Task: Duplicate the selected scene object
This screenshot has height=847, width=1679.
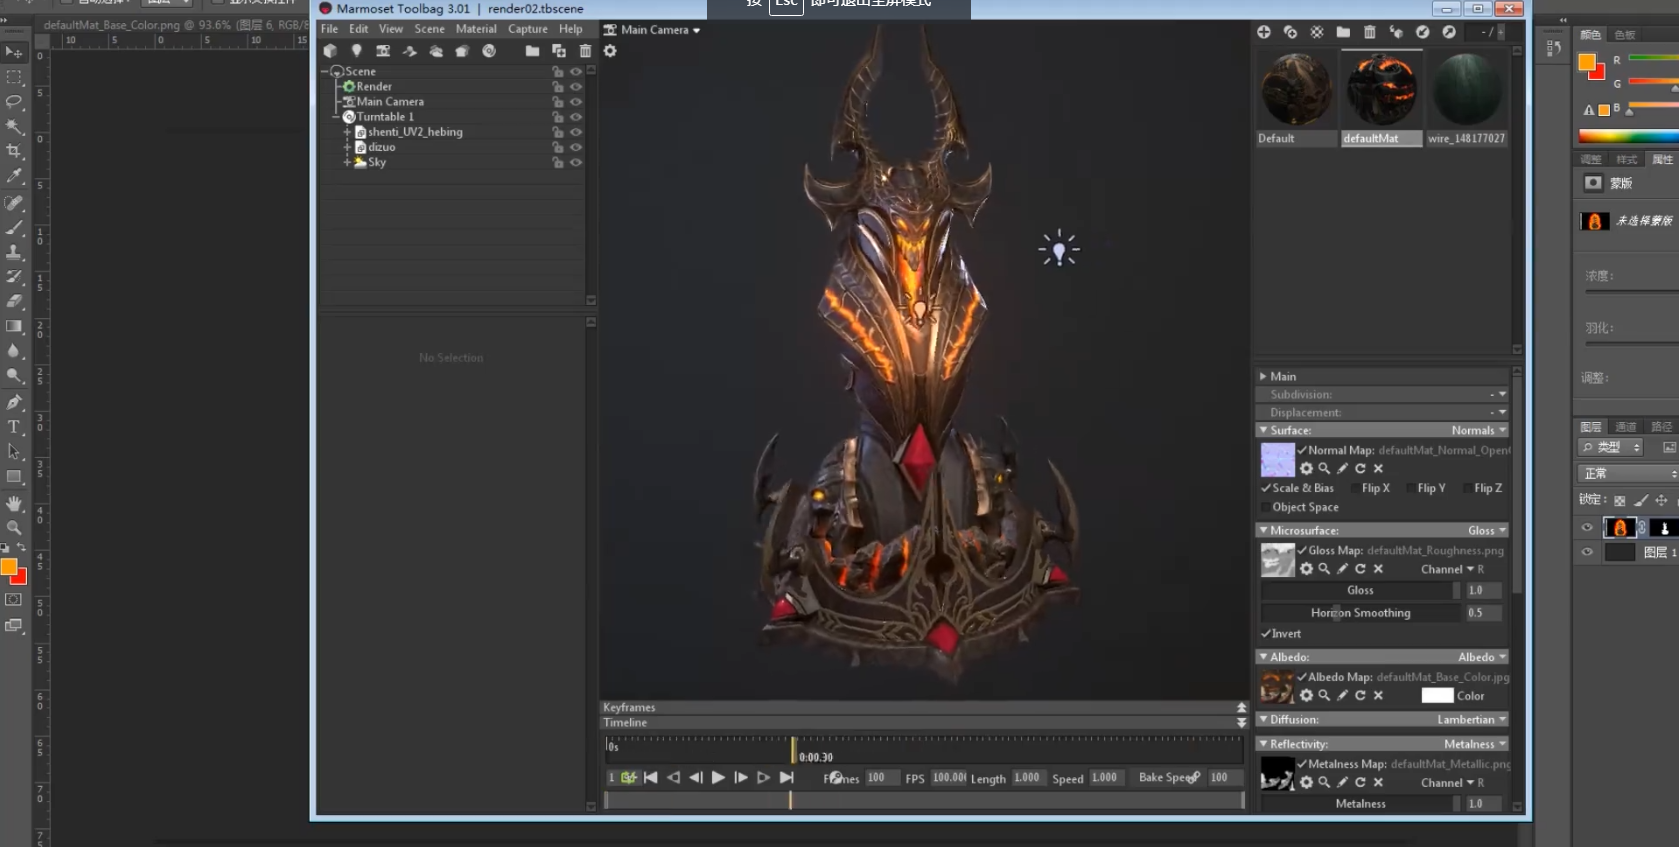Action: pyautogui.click(x=559, y=51)
